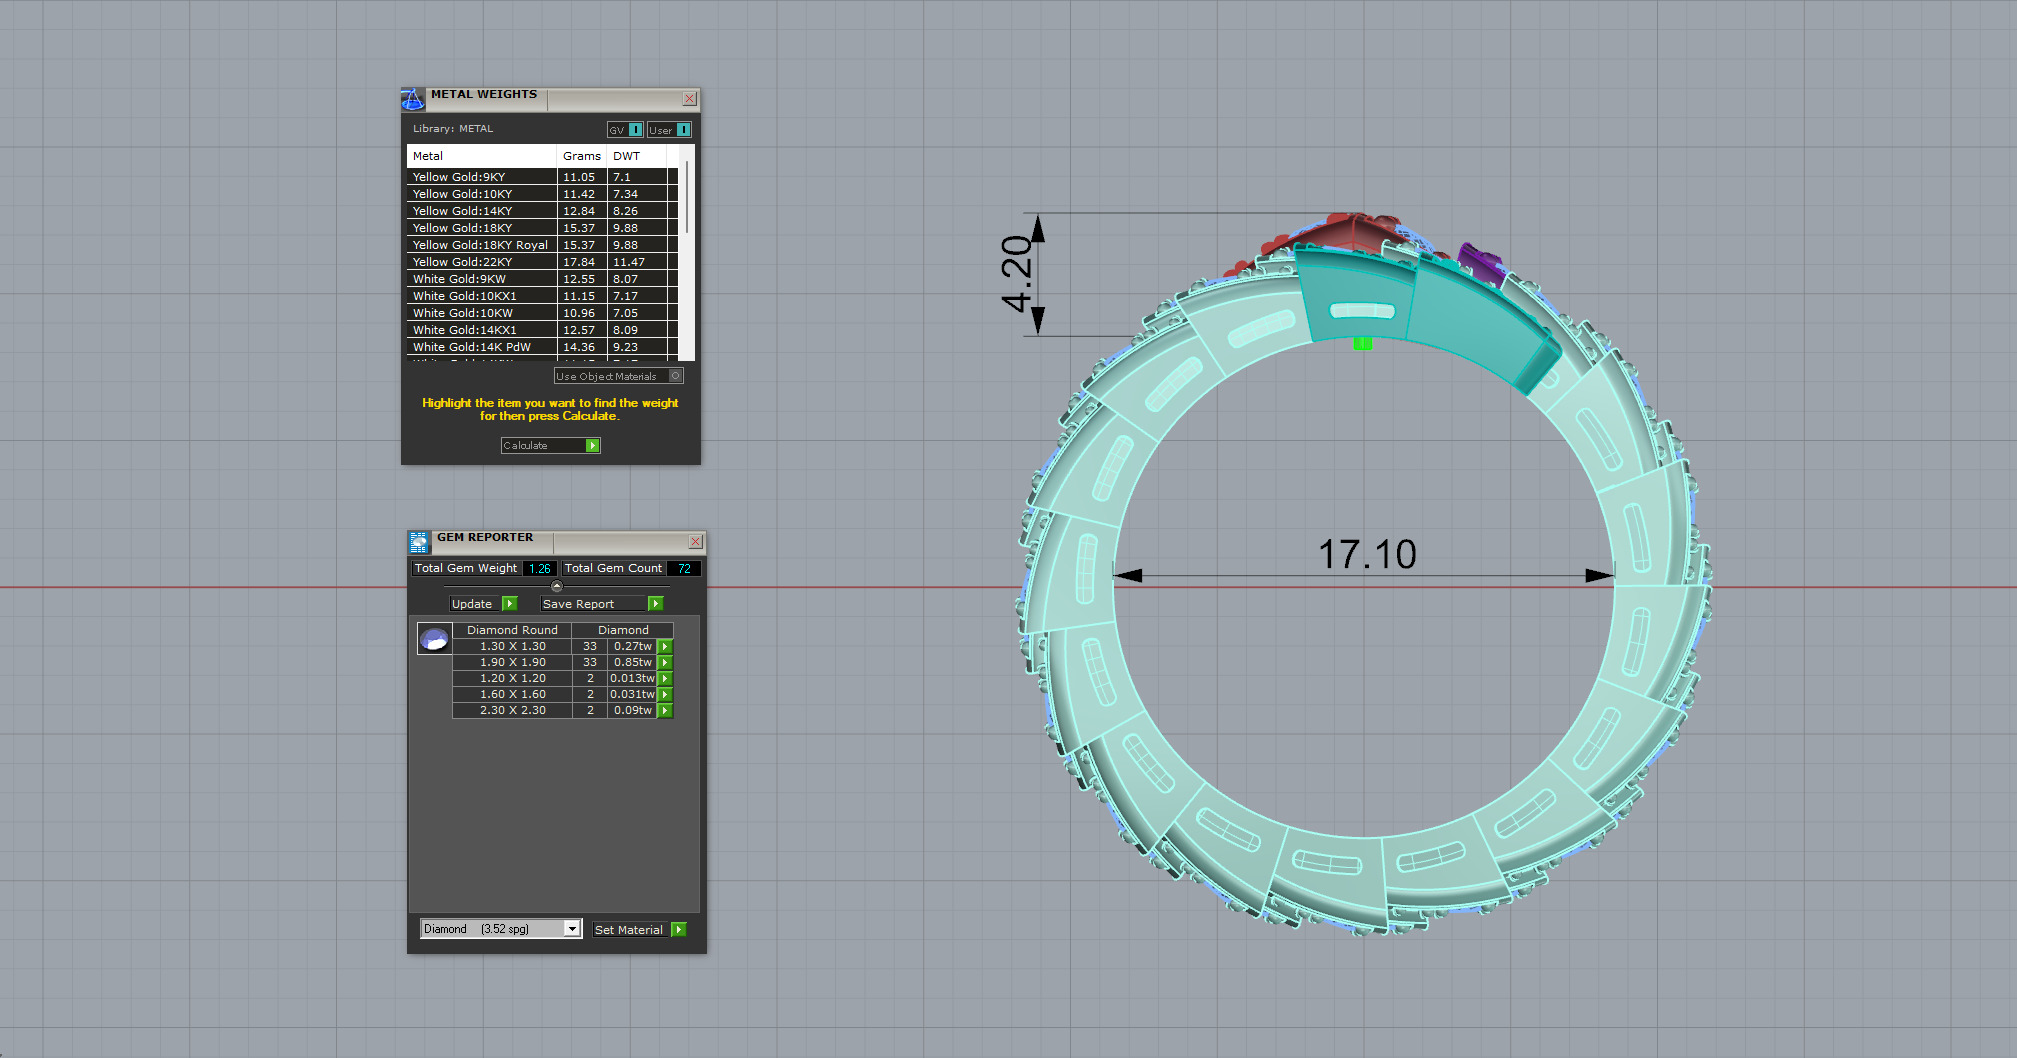This screenshot has width=2017, height=1058.
Task: Click the Diamond Round column header
Action: 512,630
